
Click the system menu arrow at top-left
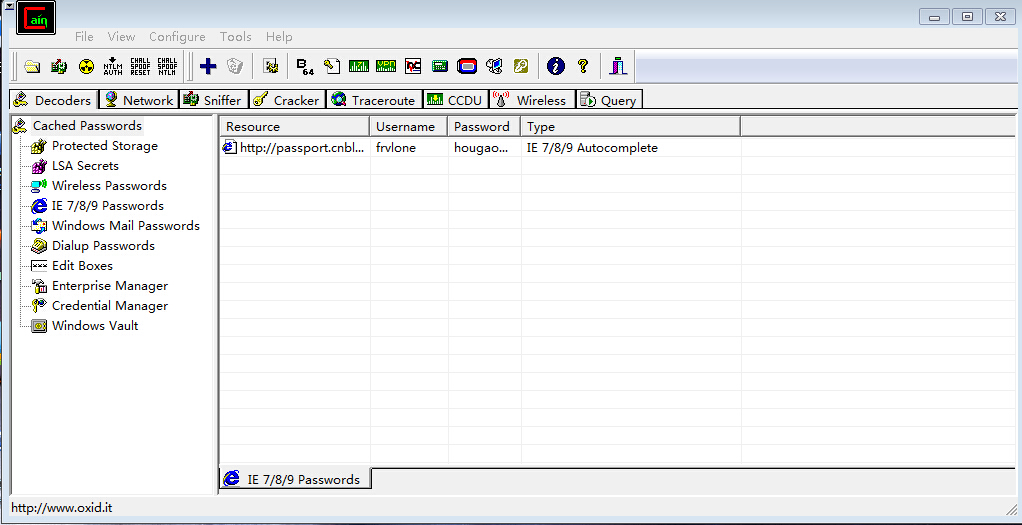point(9,7)
